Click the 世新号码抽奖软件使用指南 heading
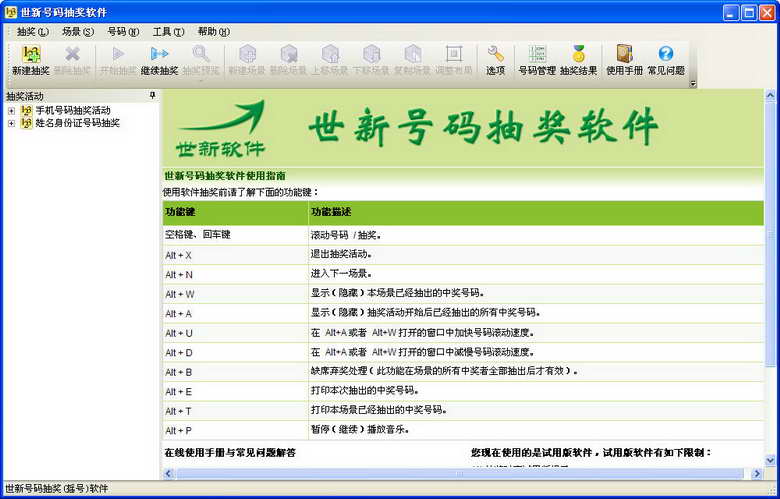Image resolution: width=780 pixels, height=499 pixels. tap(225, 176)
